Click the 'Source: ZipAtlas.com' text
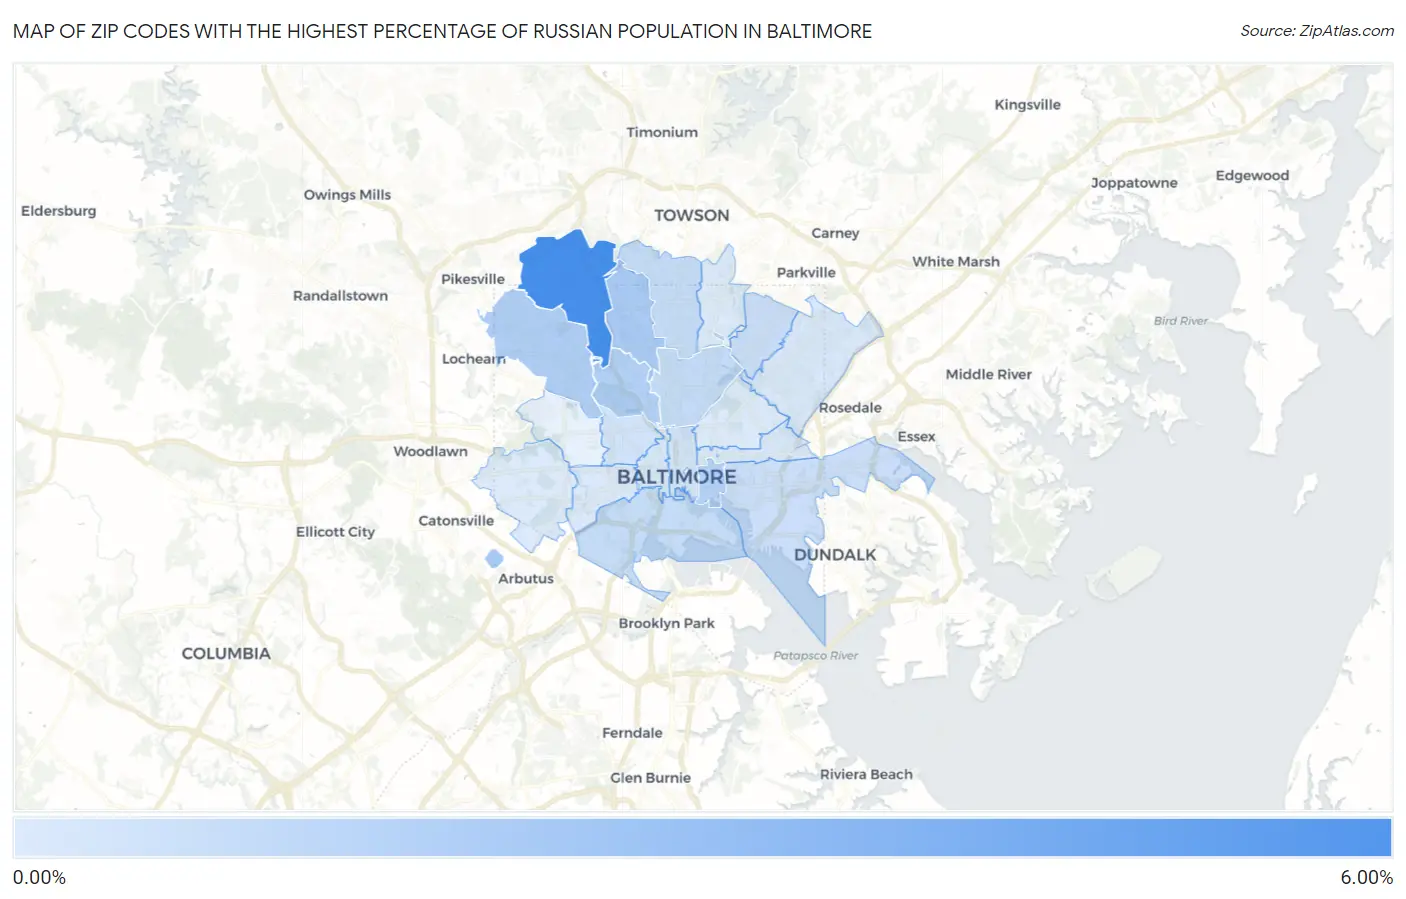1406x899 pixels. click(x=1317, y=31)
